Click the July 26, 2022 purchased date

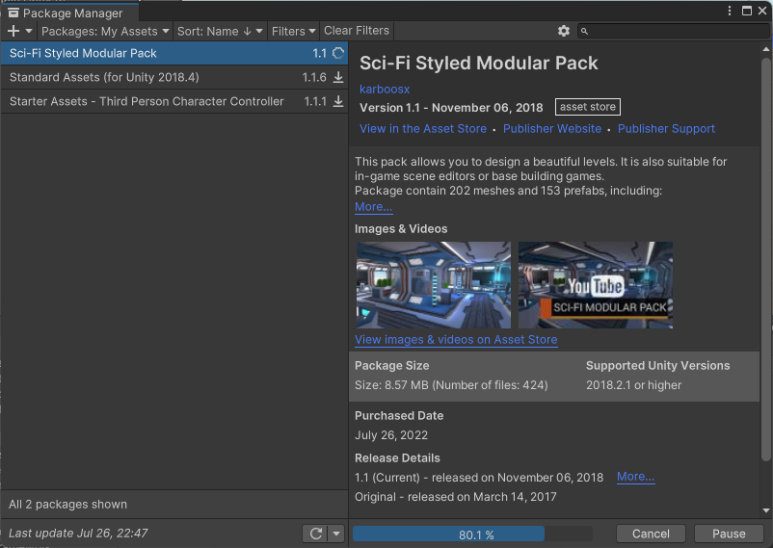click(x=391, y=435)
